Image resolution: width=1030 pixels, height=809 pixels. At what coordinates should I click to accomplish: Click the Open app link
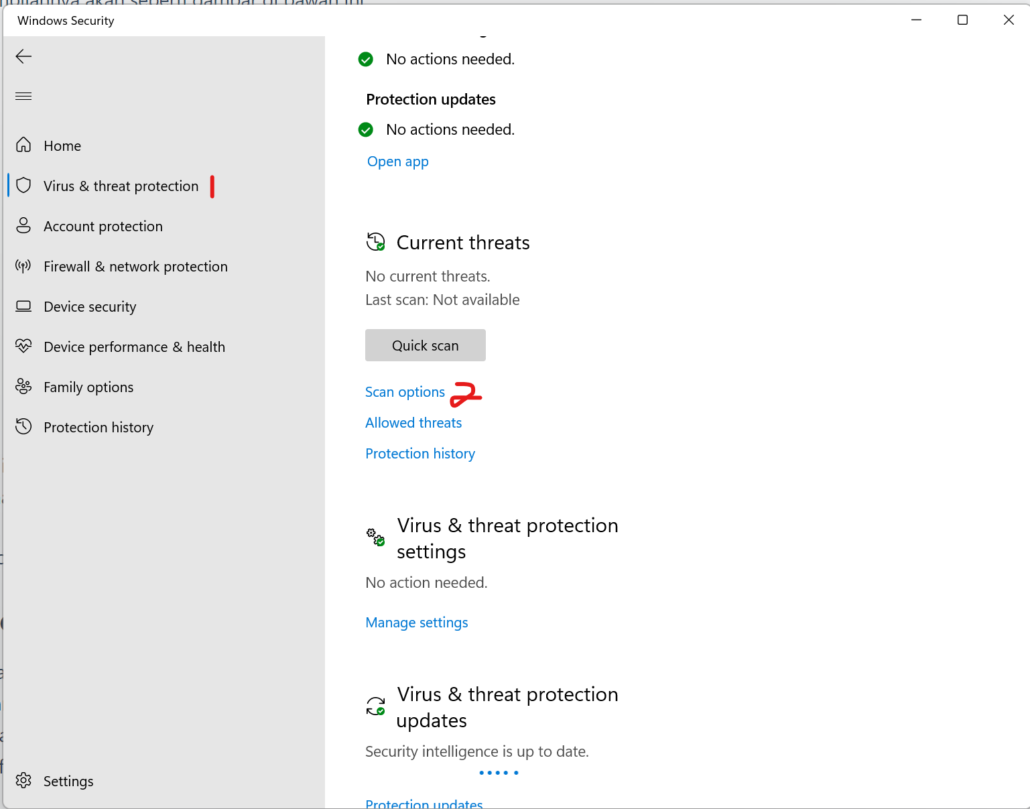pyautogui.click(x=397, y=162)
